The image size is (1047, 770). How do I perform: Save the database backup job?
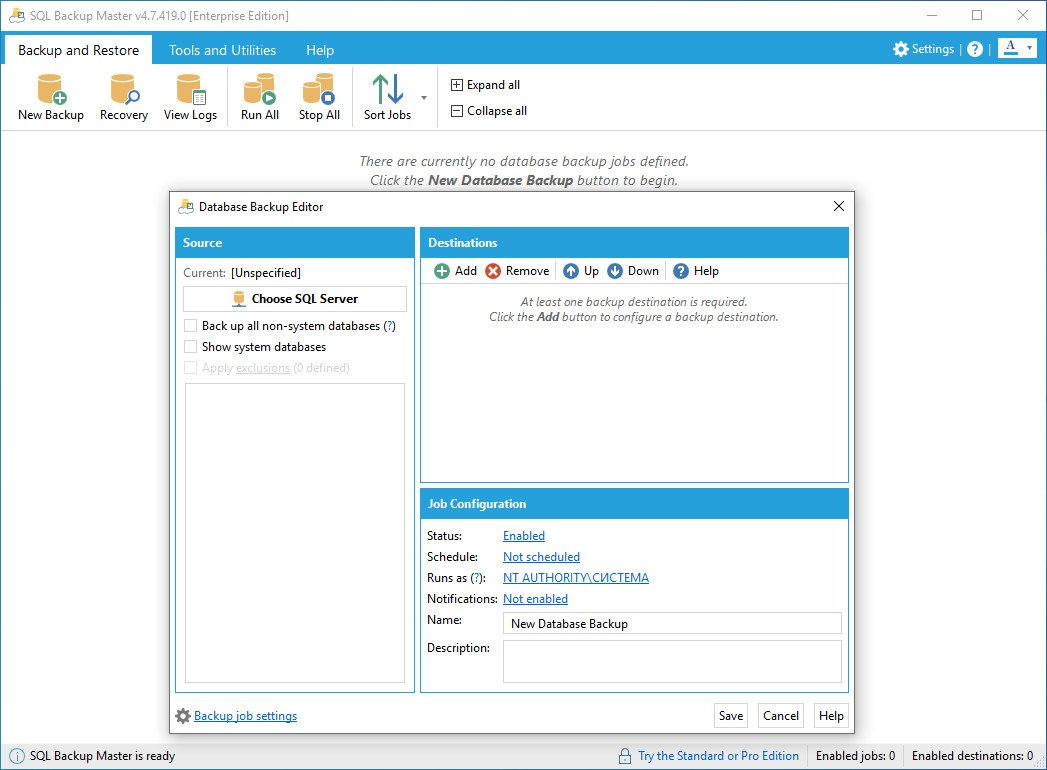tap(730, 715)
